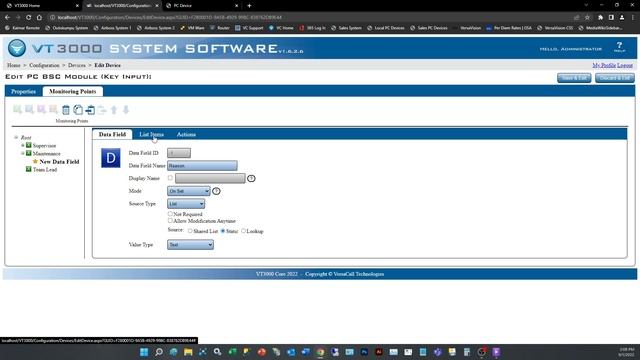This screenshot has width=640, height=360.
Task: Click the Data Field Name input
Action: pos(202,166)
